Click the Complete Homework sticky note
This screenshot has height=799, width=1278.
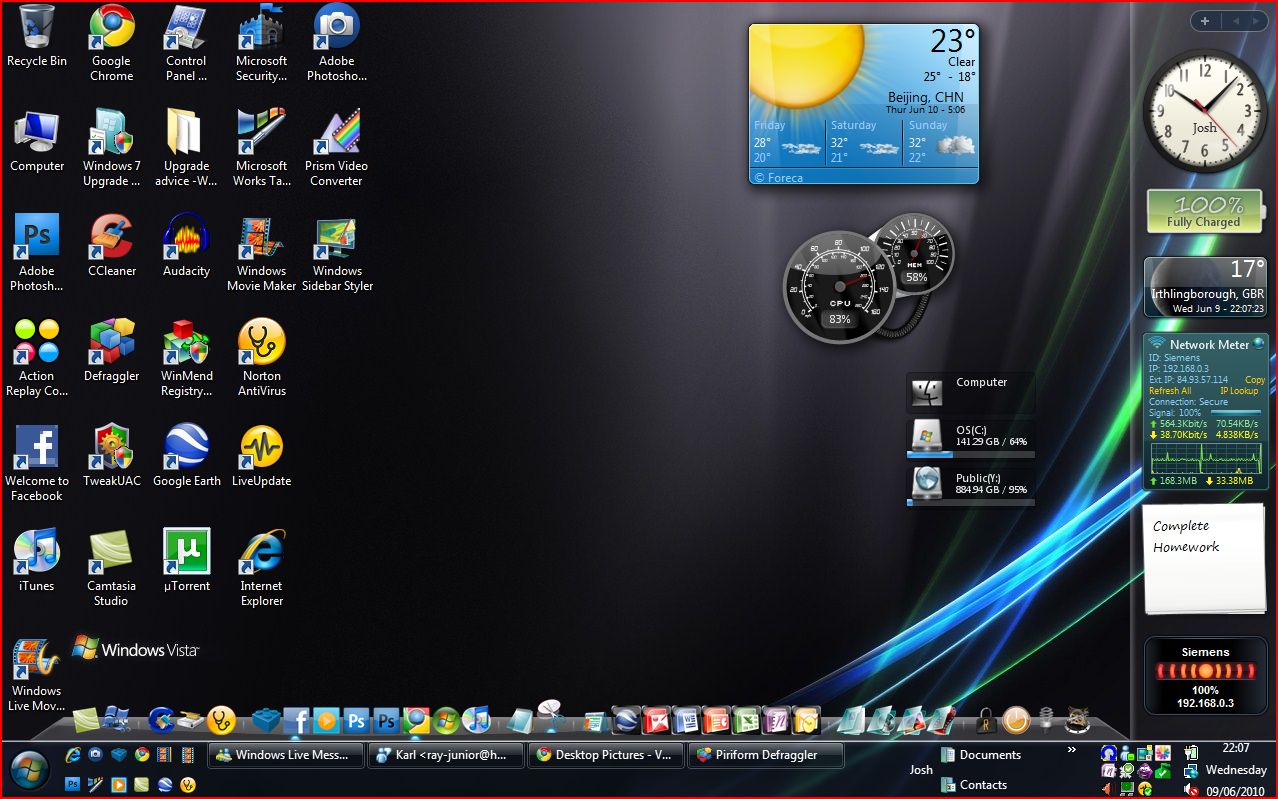(1205, 559)
